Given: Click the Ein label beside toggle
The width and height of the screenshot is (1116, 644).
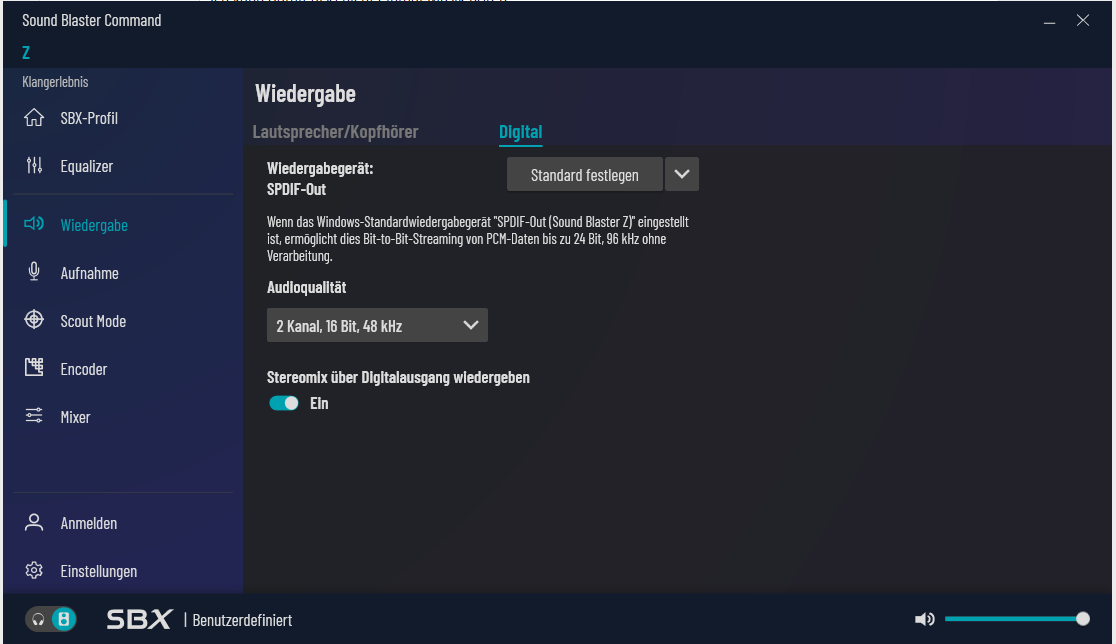Looking at the screenshot, I should (x=319, y=403).
